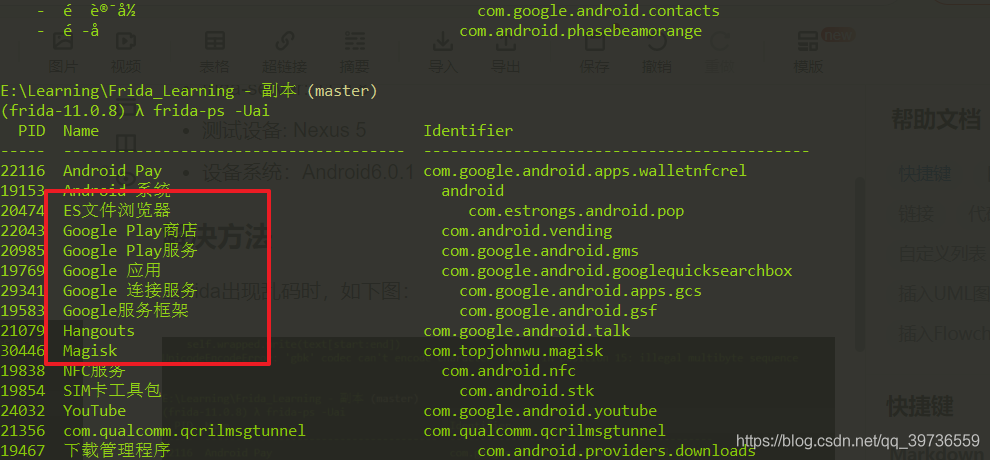Image resolution: width=990 pixels, height=460 pixels.
Task: Click the 'PID' column header
Action: click(32, 131)
